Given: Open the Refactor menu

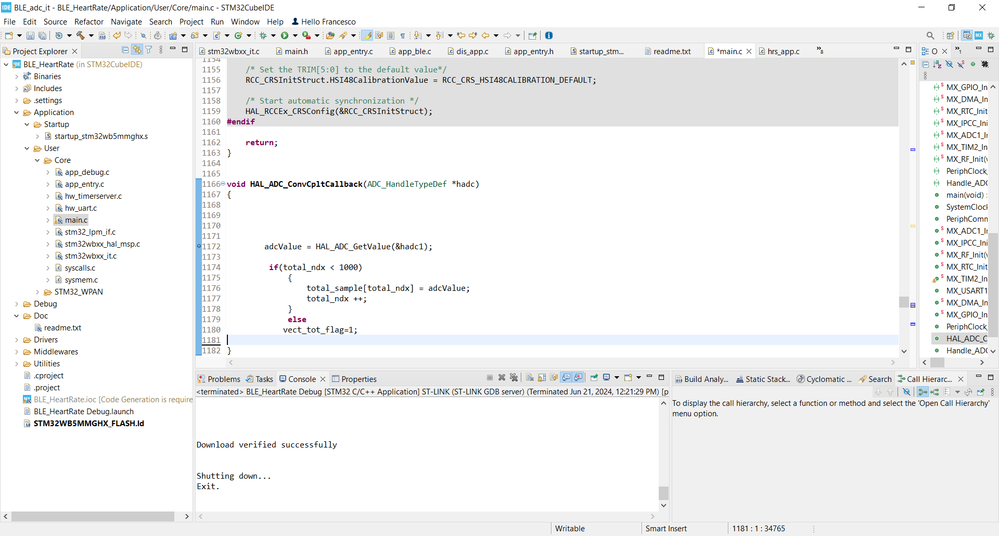Looking at the screenshot, I should coord(89,21).
